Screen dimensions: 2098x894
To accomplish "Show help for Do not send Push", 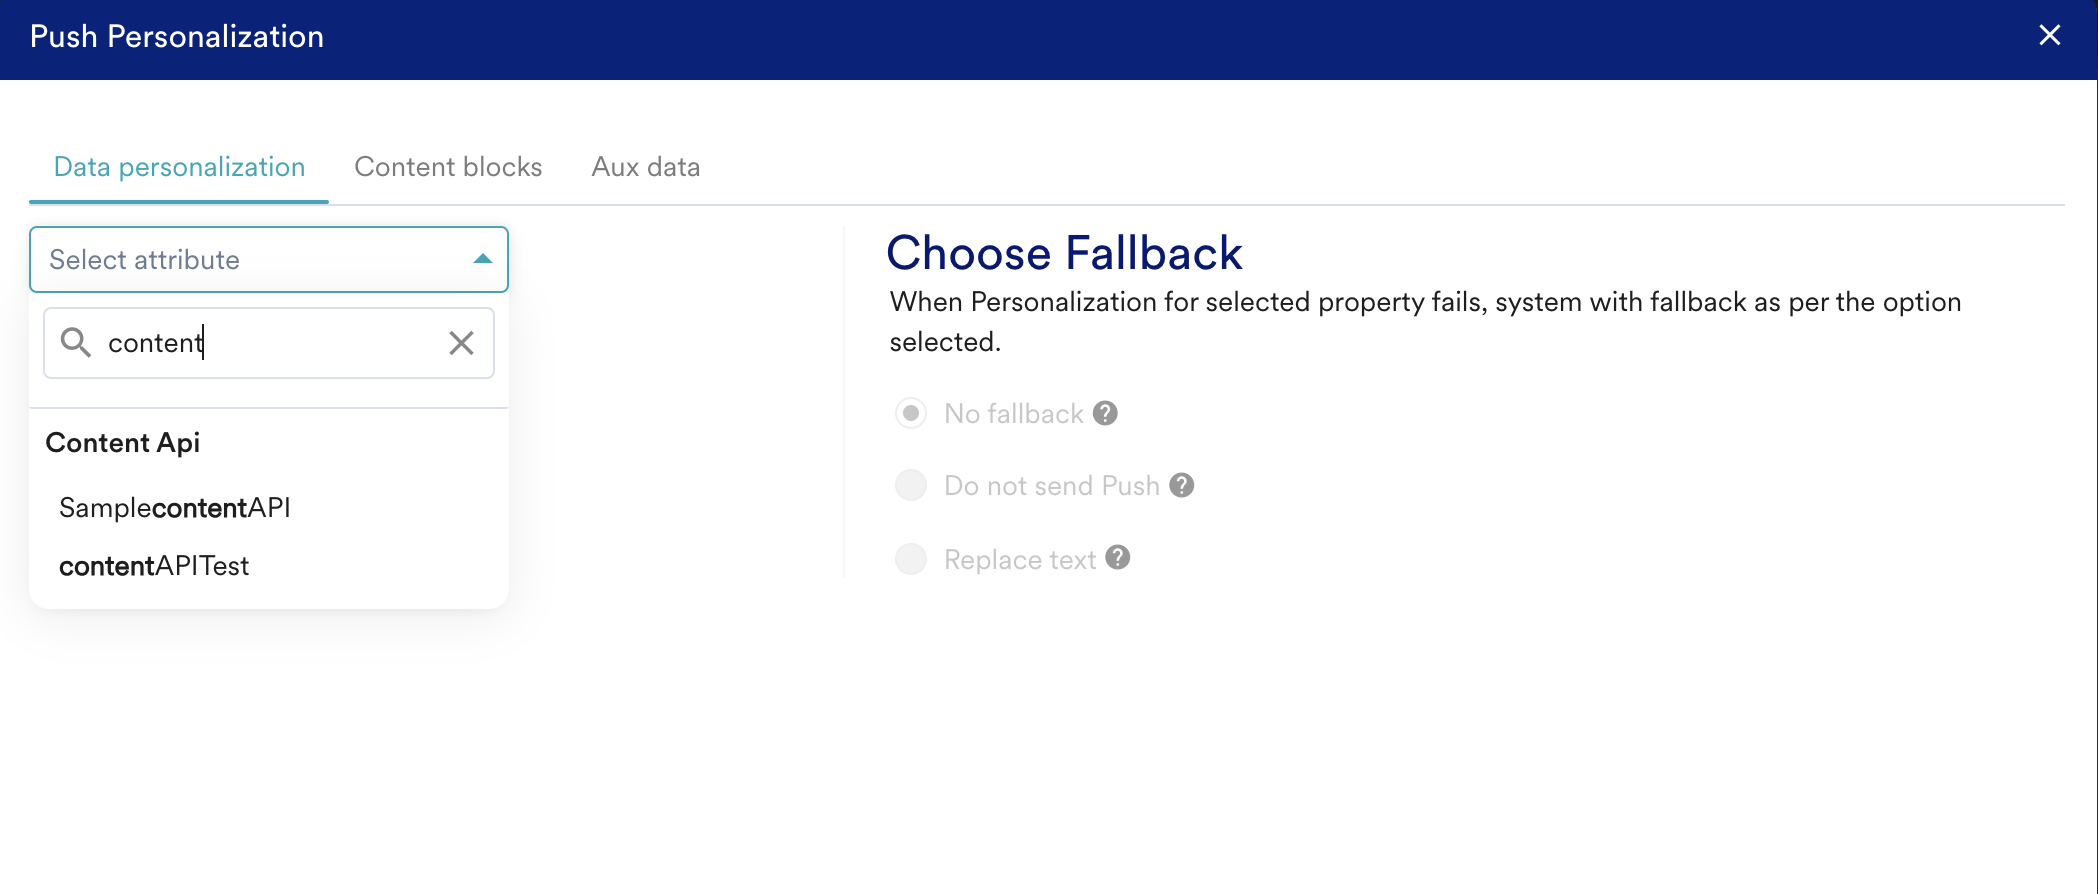I will pyautogui.click(x=1182, y=485).
